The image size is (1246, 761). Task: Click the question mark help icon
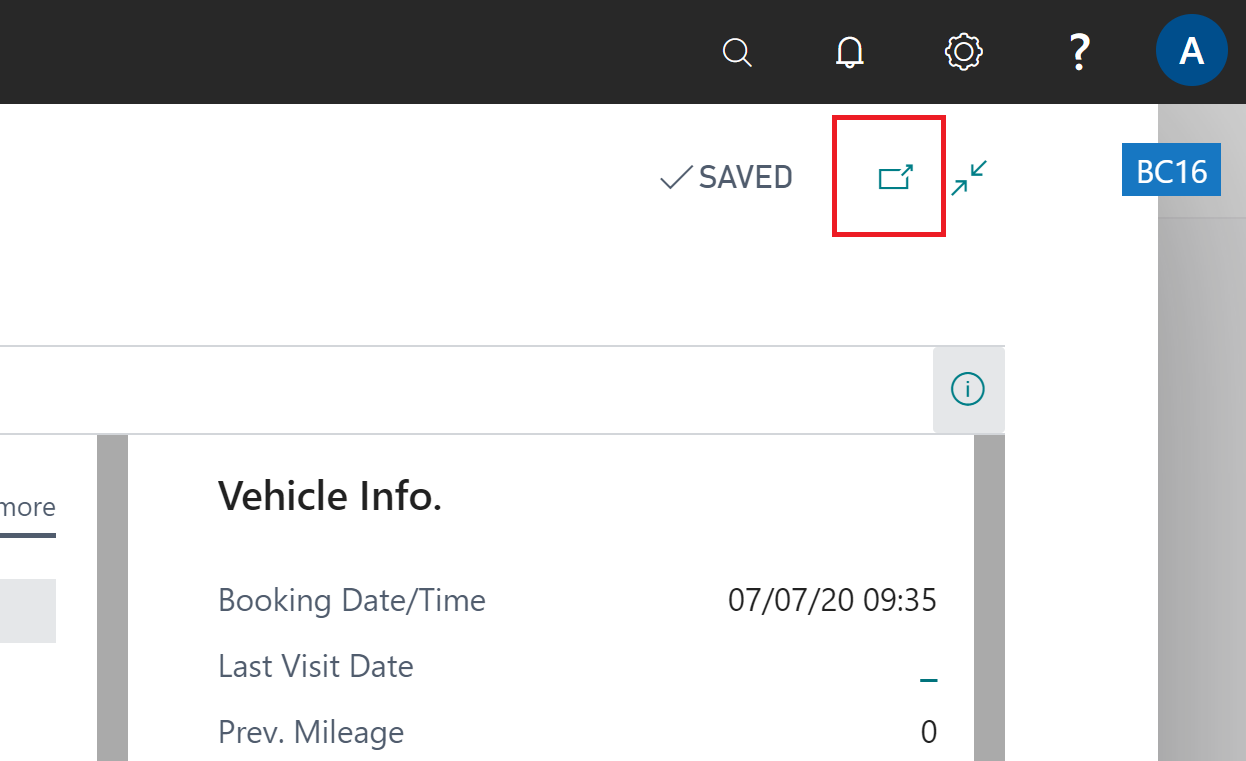[1078, 52]
